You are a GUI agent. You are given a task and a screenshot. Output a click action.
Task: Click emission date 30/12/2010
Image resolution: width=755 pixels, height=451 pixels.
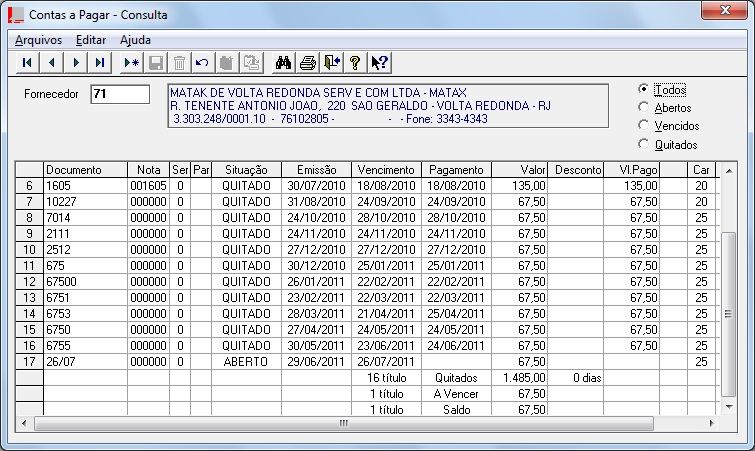pos(316,266)
